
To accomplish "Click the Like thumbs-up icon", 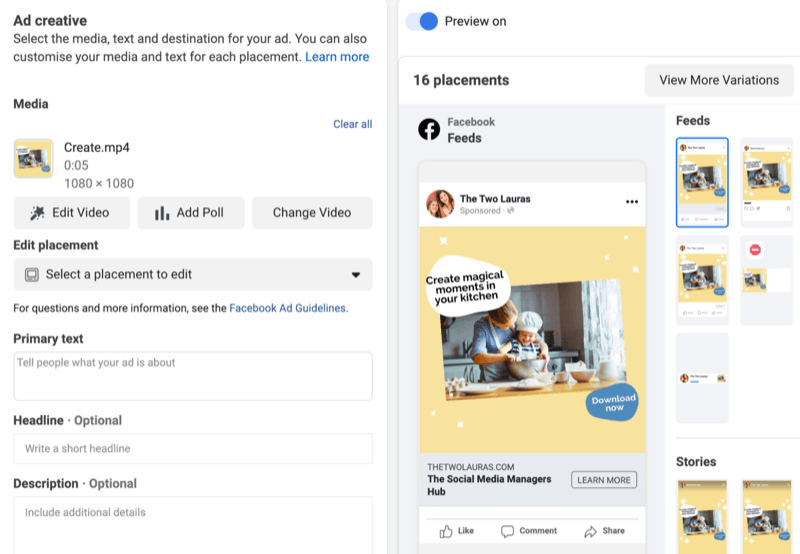I will [446, 532].
